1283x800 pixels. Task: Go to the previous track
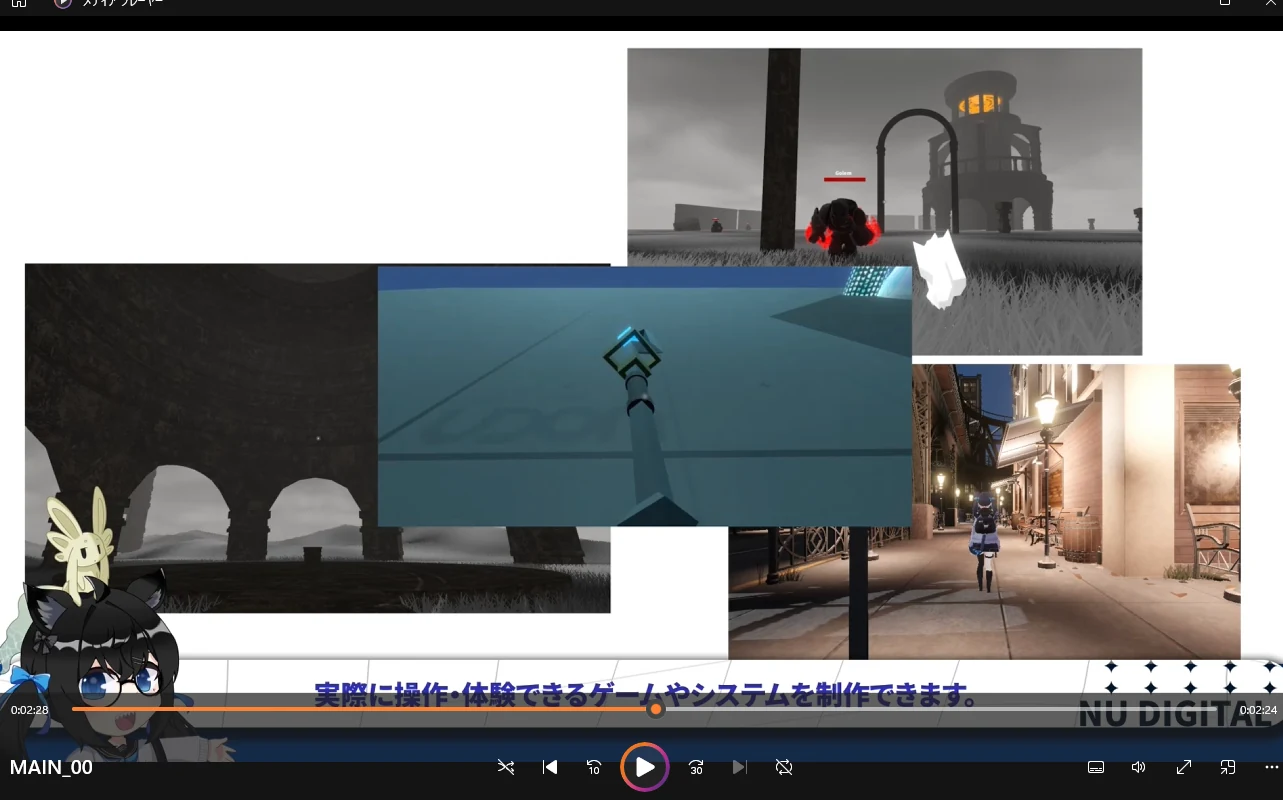point(550,767)
